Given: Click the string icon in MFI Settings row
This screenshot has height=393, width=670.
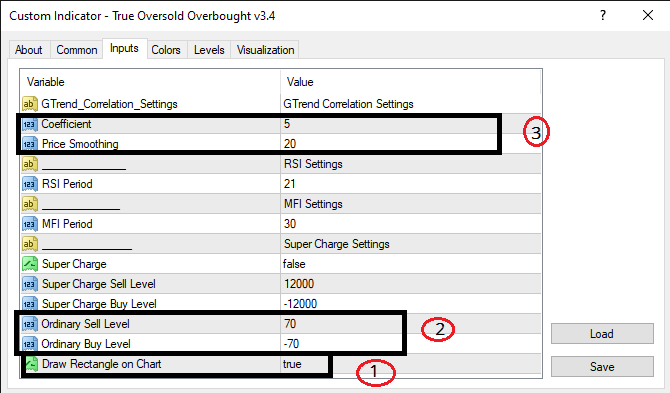Looking at the screenshot, I should [29, 204].
